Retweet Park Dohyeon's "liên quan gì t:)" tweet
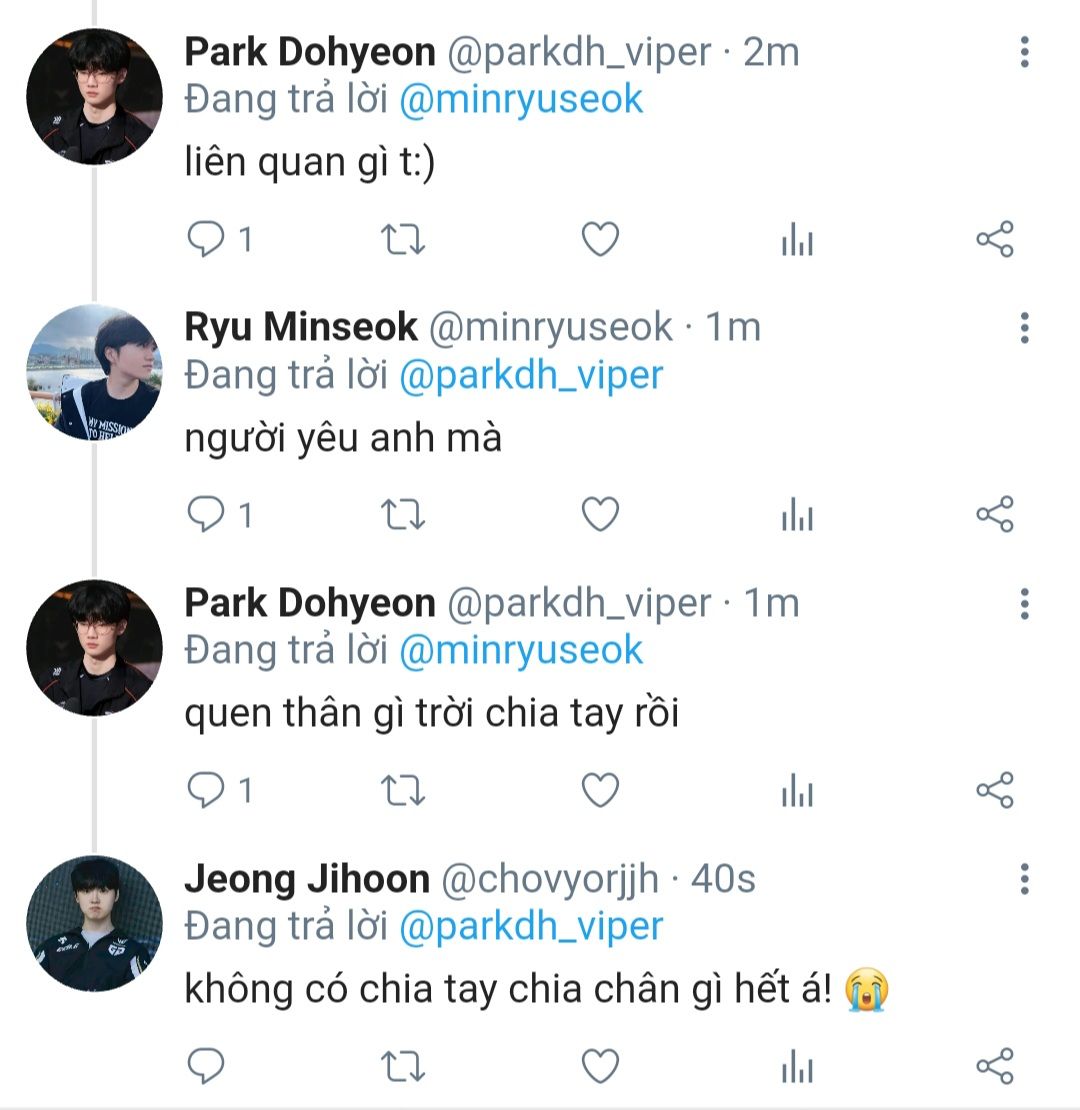 [x=404, y=240]
